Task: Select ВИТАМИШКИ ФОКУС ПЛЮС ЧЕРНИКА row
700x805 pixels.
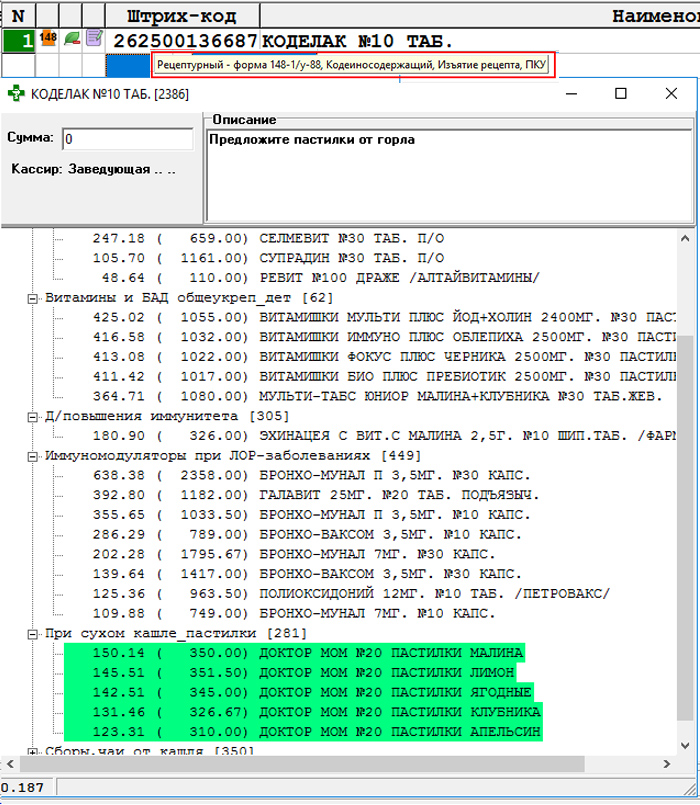Action: pos(384,357)
